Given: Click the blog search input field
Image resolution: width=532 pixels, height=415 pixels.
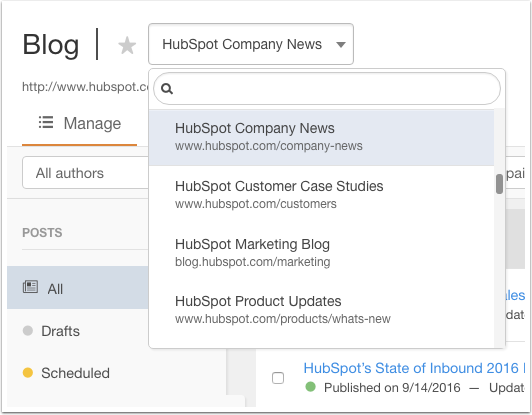Looking at the screenshot, I should click(x=327, y=89).
